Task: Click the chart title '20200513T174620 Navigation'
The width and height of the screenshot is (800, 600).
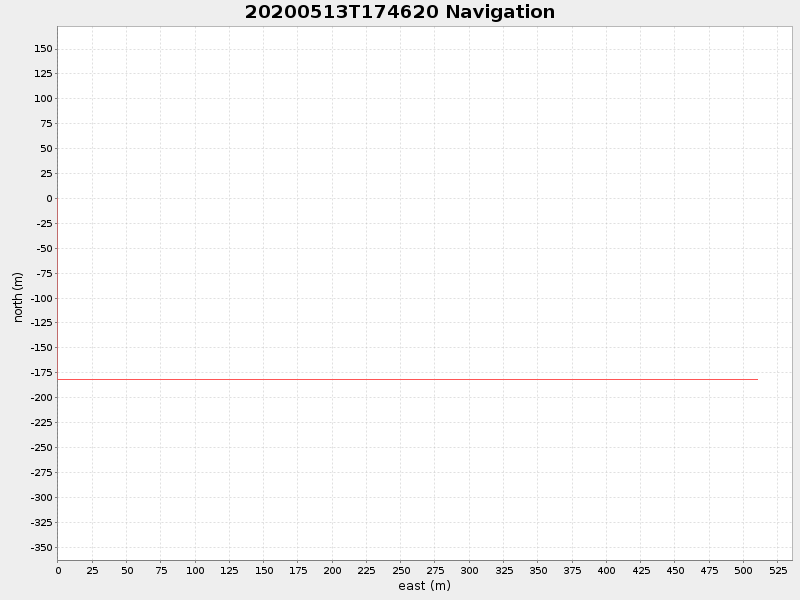Action: click(399, 12)
